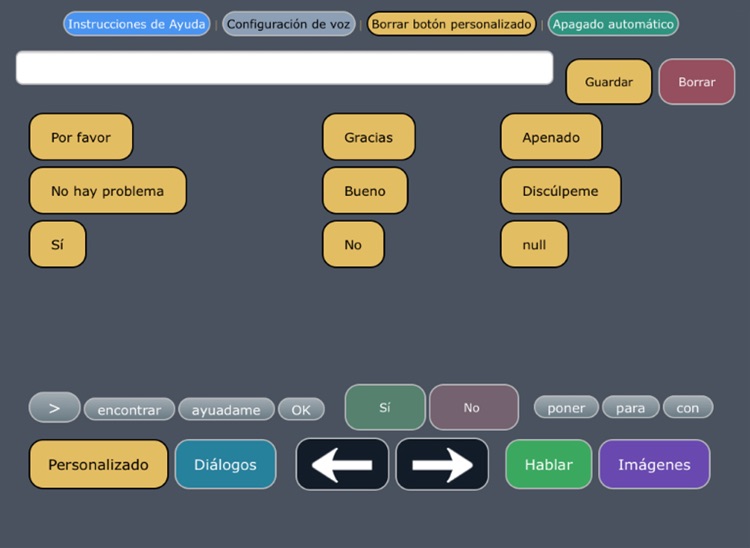
Task: Select the word encontrar
Action: pyautogui.click(x=129, y=409)
